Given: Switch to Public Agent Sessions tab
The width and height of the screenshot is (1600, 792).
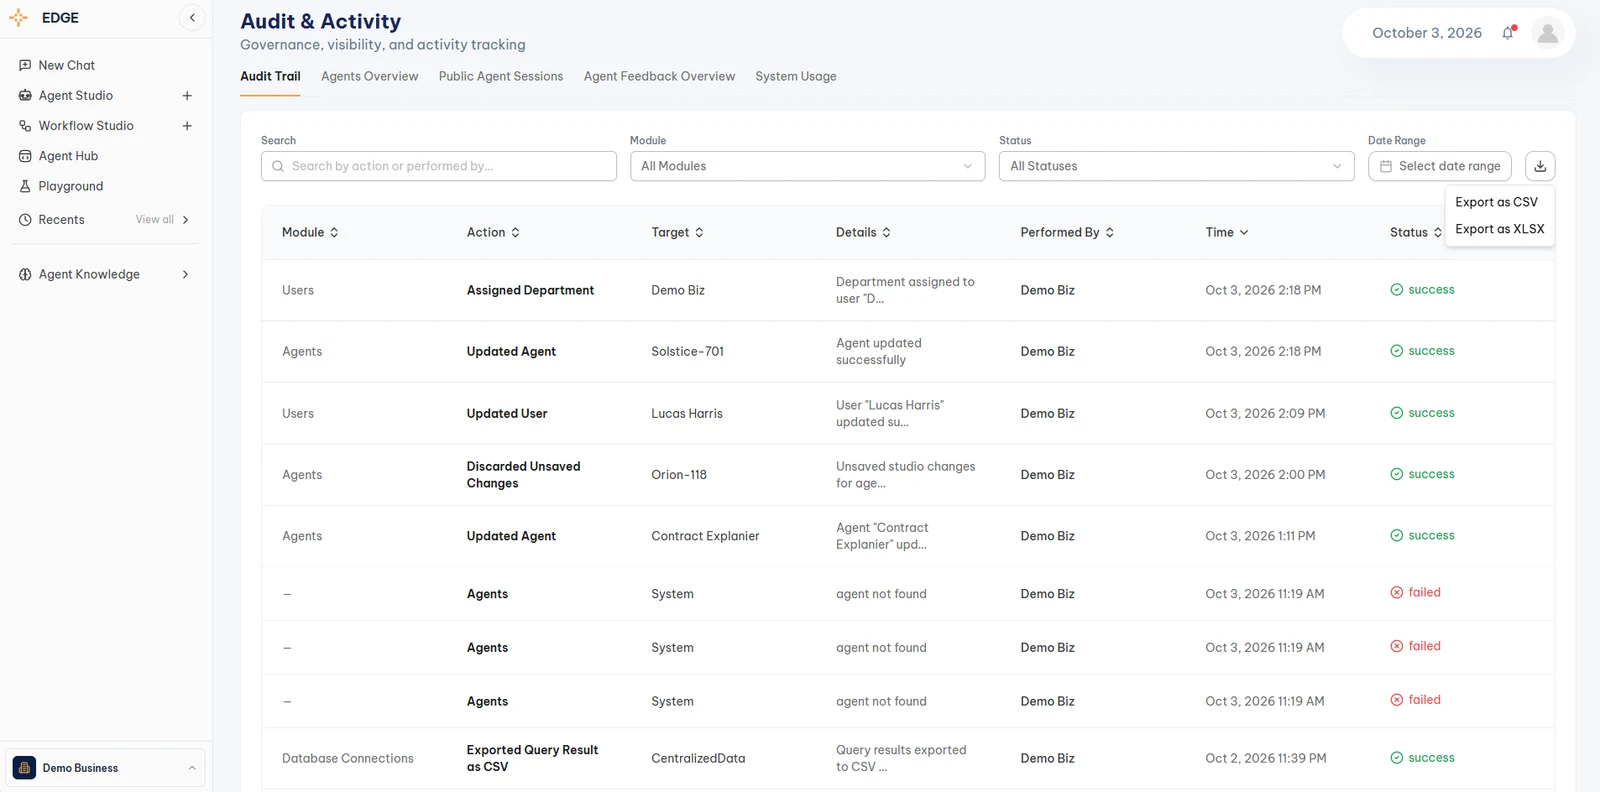Looking at the screenshot, I should click(501, 76).
